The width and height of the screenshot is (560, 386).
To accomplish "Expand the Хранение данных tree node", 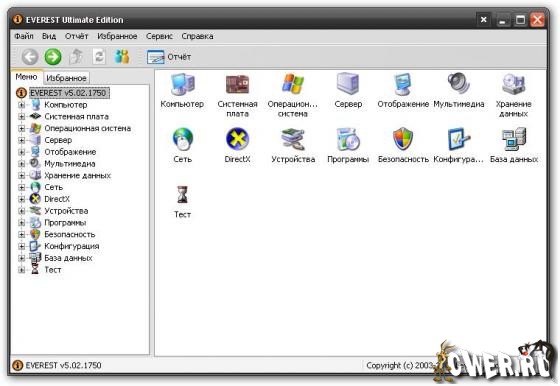I will (x=21, y=176).
